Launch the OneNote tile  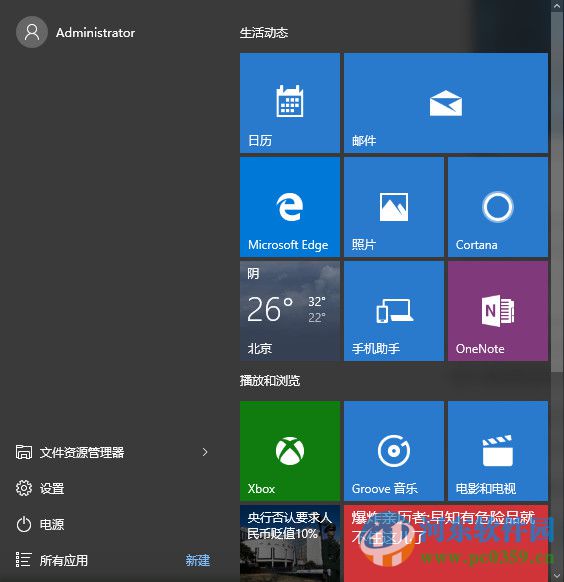498,311
